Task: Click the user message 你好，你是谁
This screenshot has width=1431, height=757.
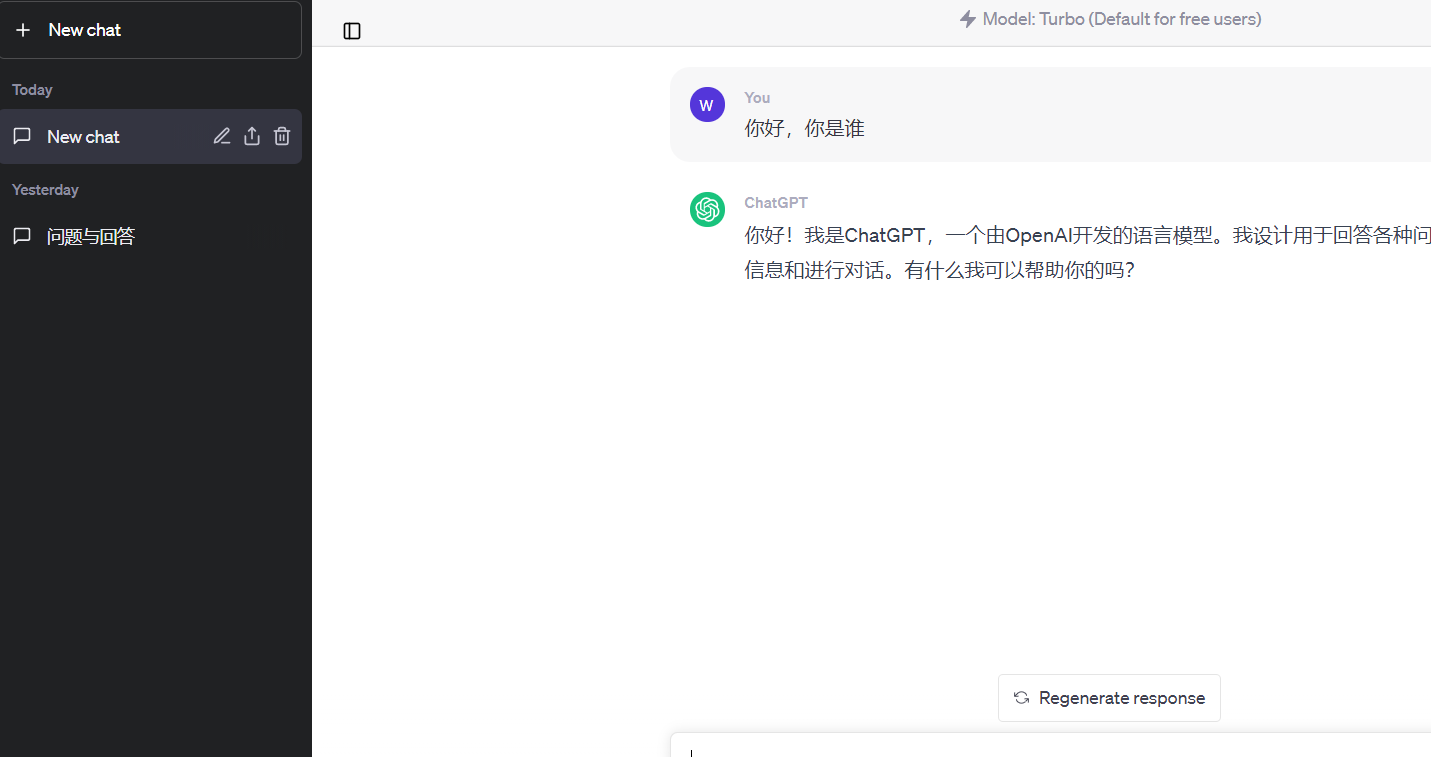Action: [x=804, y=128]
